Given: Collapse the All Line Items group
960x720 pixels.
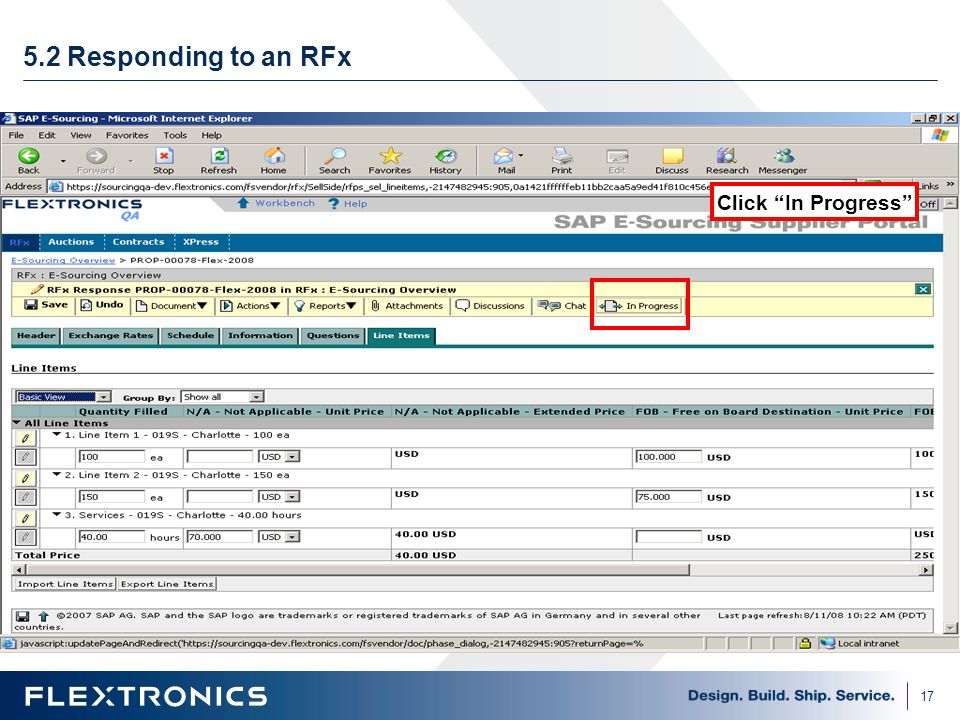Looking at the screenshot, I should (17, 423).
